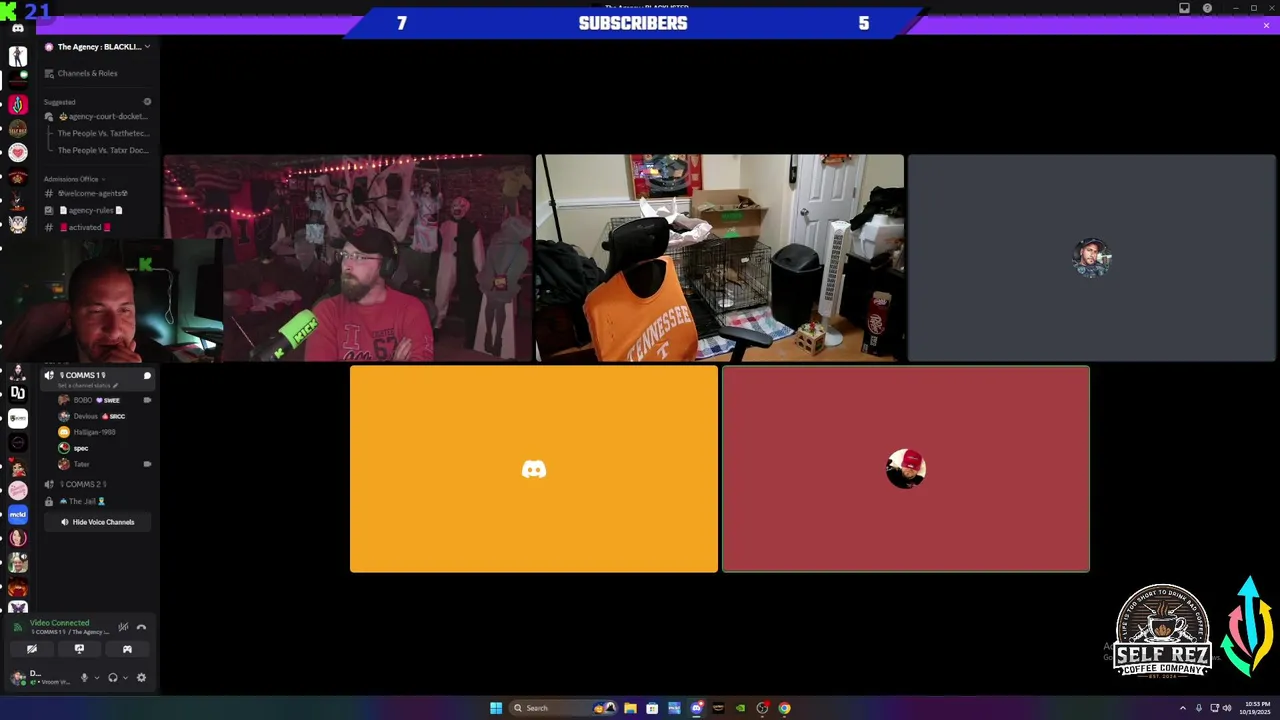
Task: Open Discord direct messages home icon
Action: 18,29
